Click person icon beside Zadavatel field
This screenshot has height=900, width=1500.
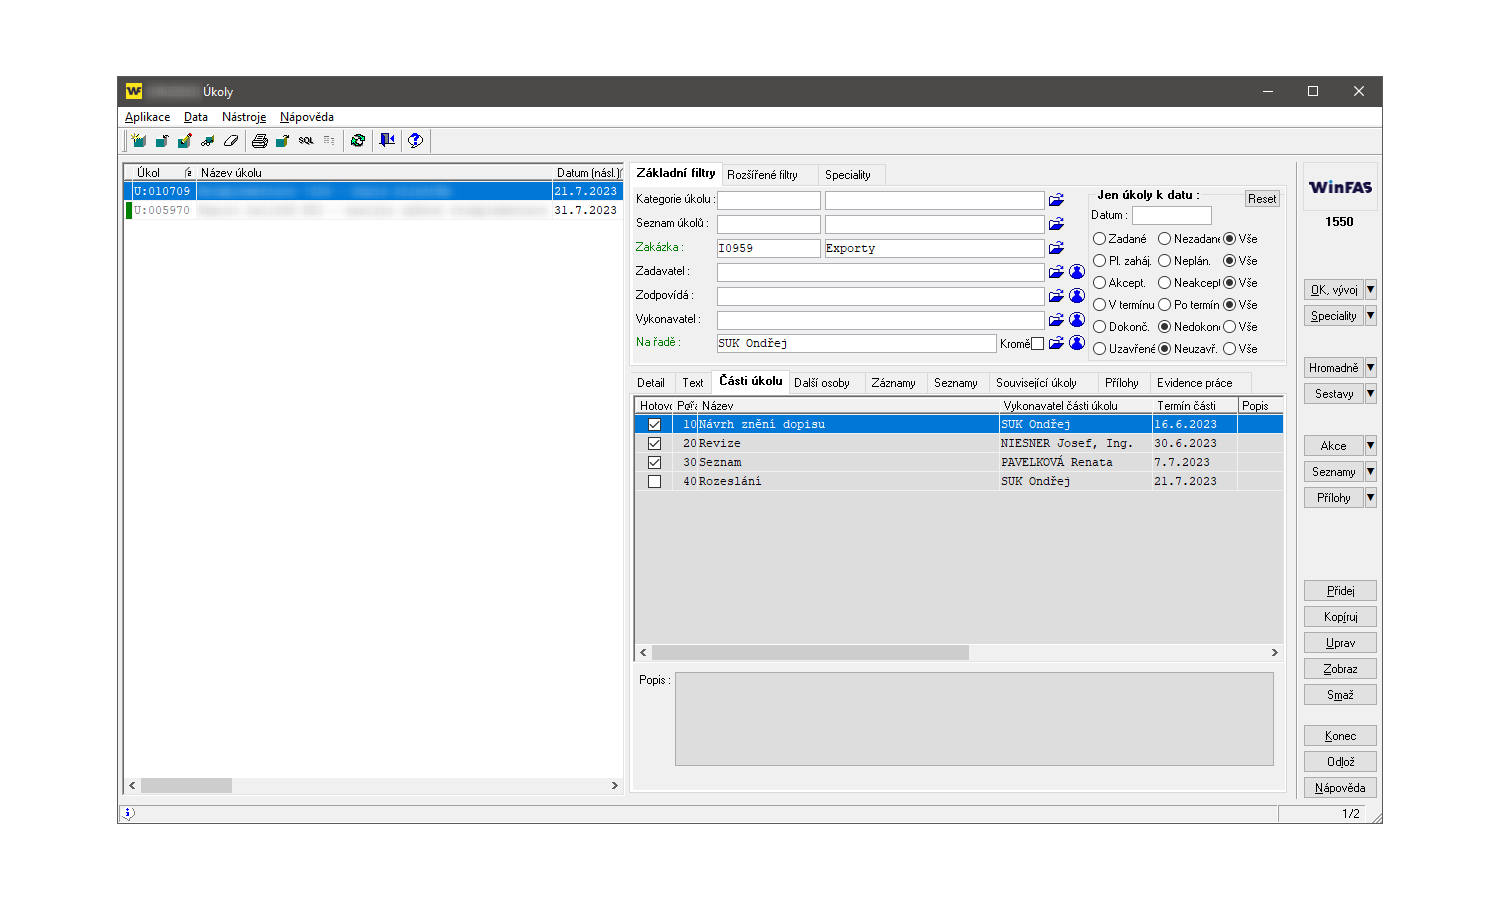(1077, 272)
